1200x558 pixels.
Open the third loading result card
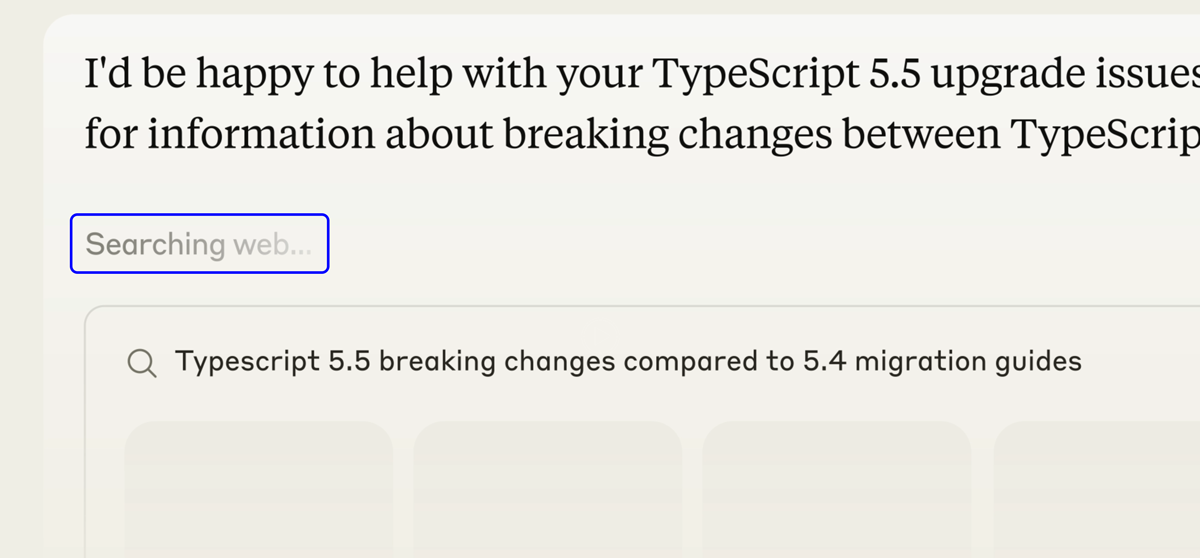837,489
